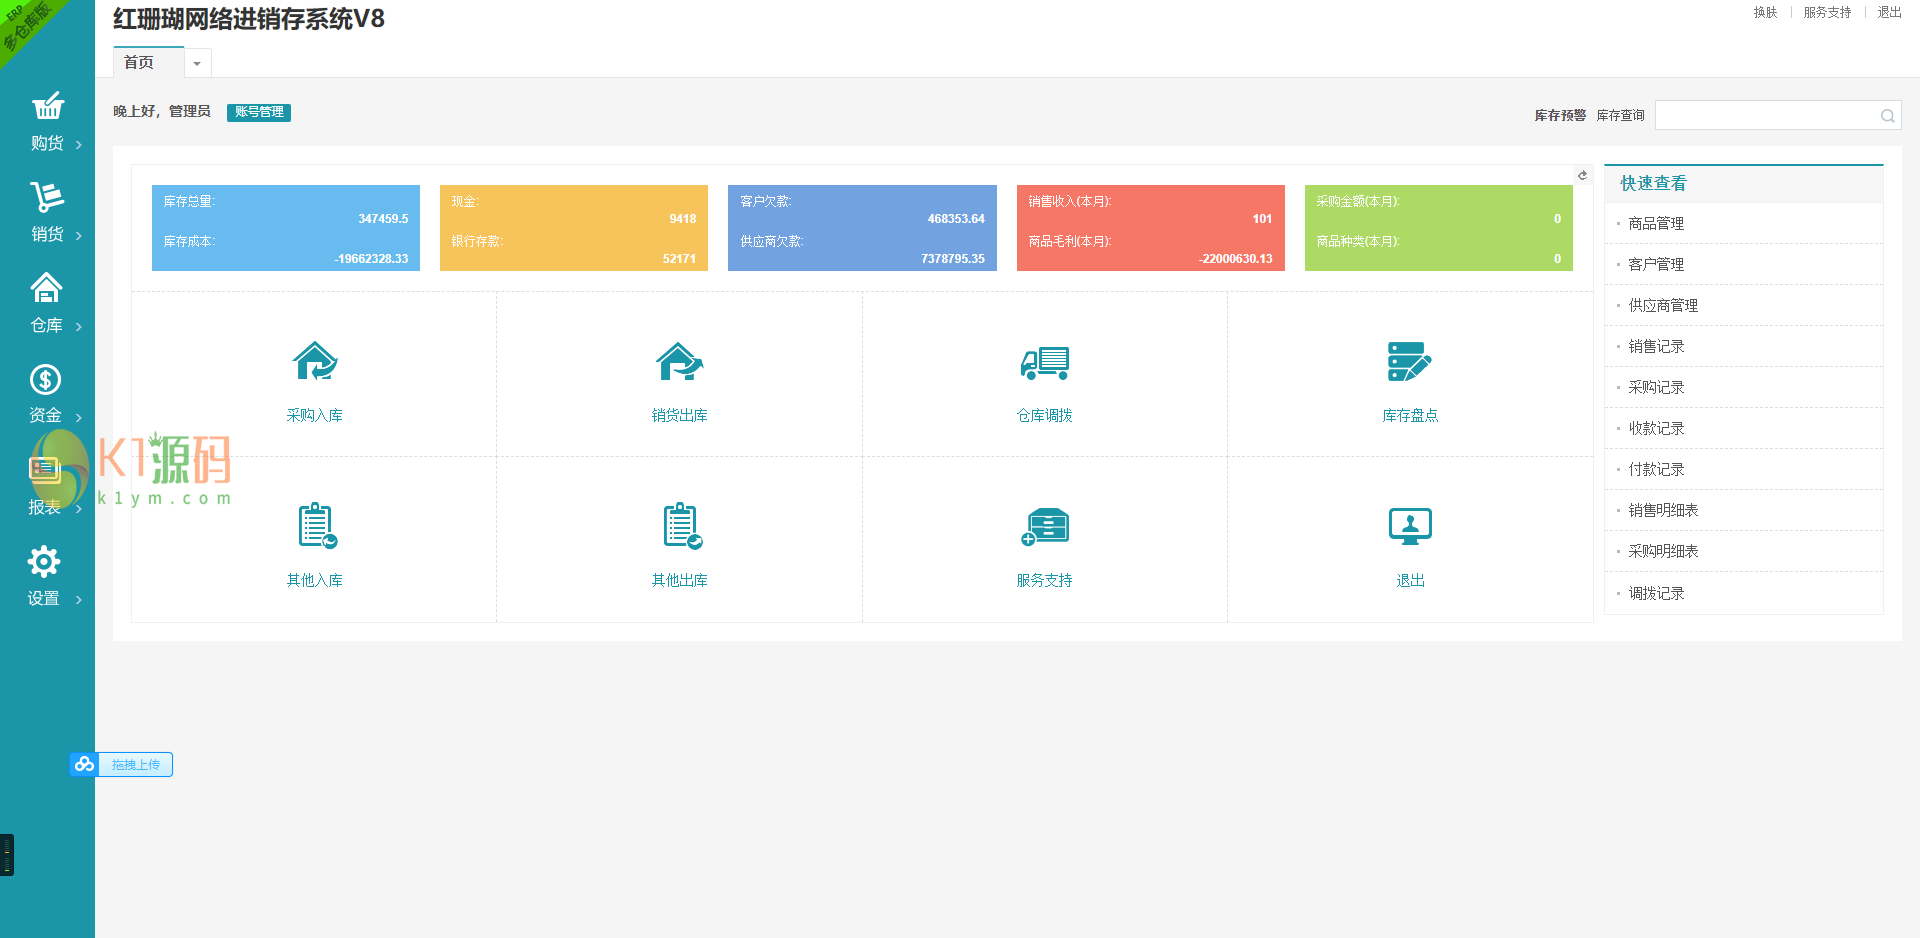Viewport: 1920px width, 938px height.
Task: Click the 采购入库 house icon
Action: tap(315, 361)
